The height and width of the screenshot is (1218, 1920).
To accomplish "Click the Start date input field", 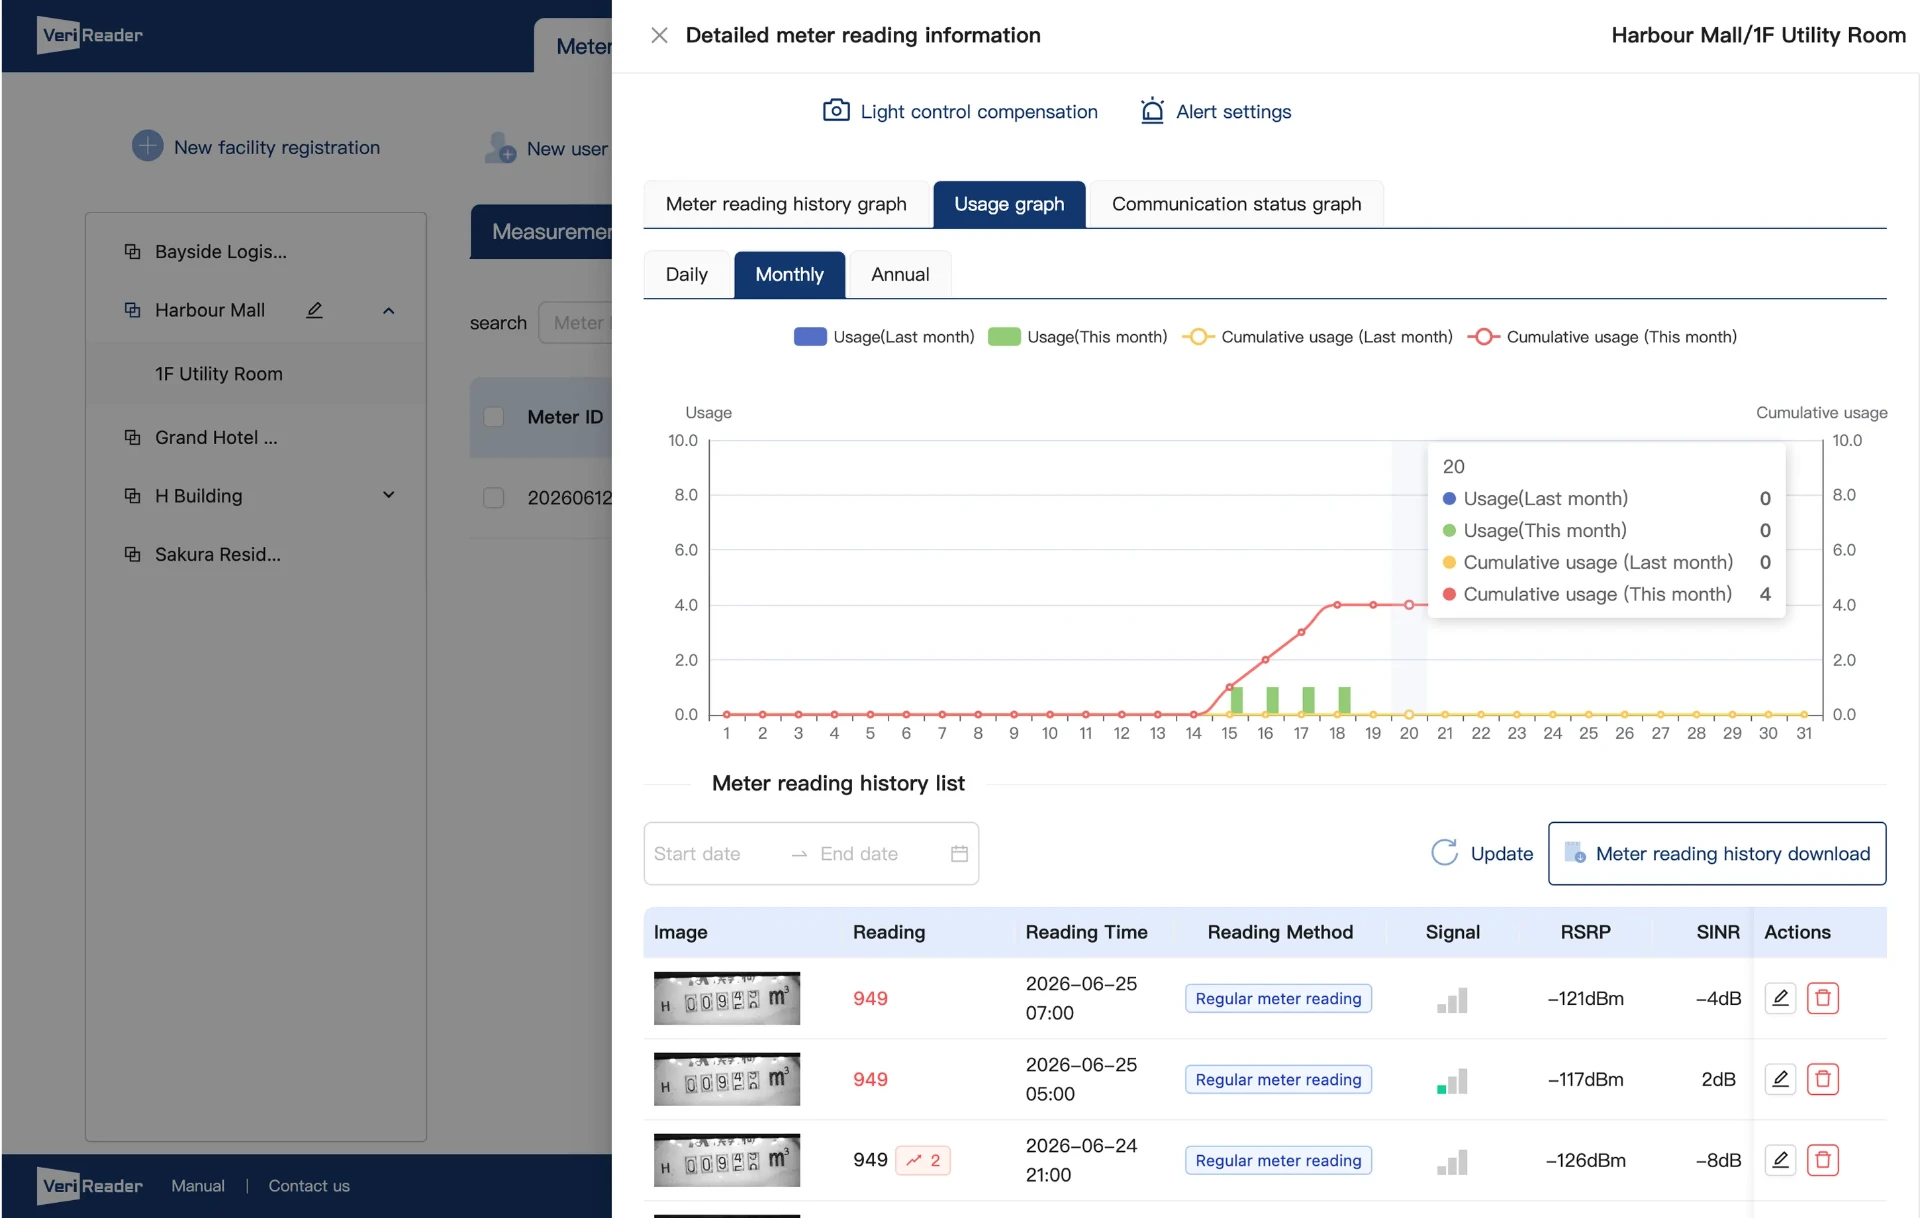I will (716, 854).
